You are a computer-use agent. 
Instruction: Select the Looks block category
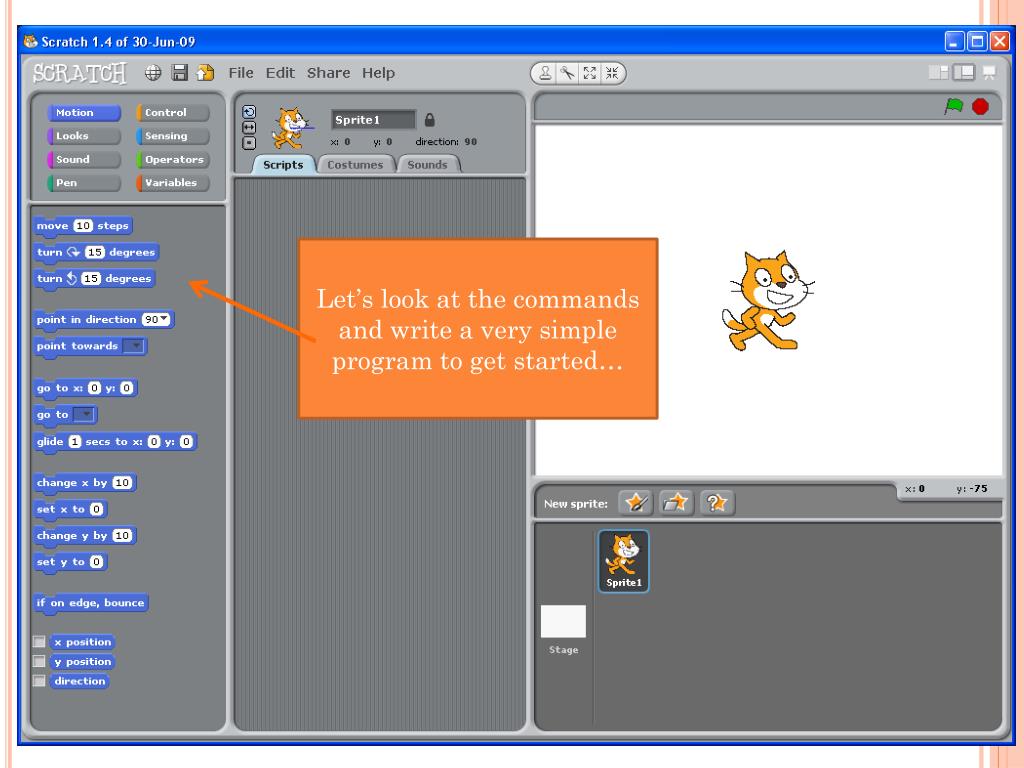(84, 136)
